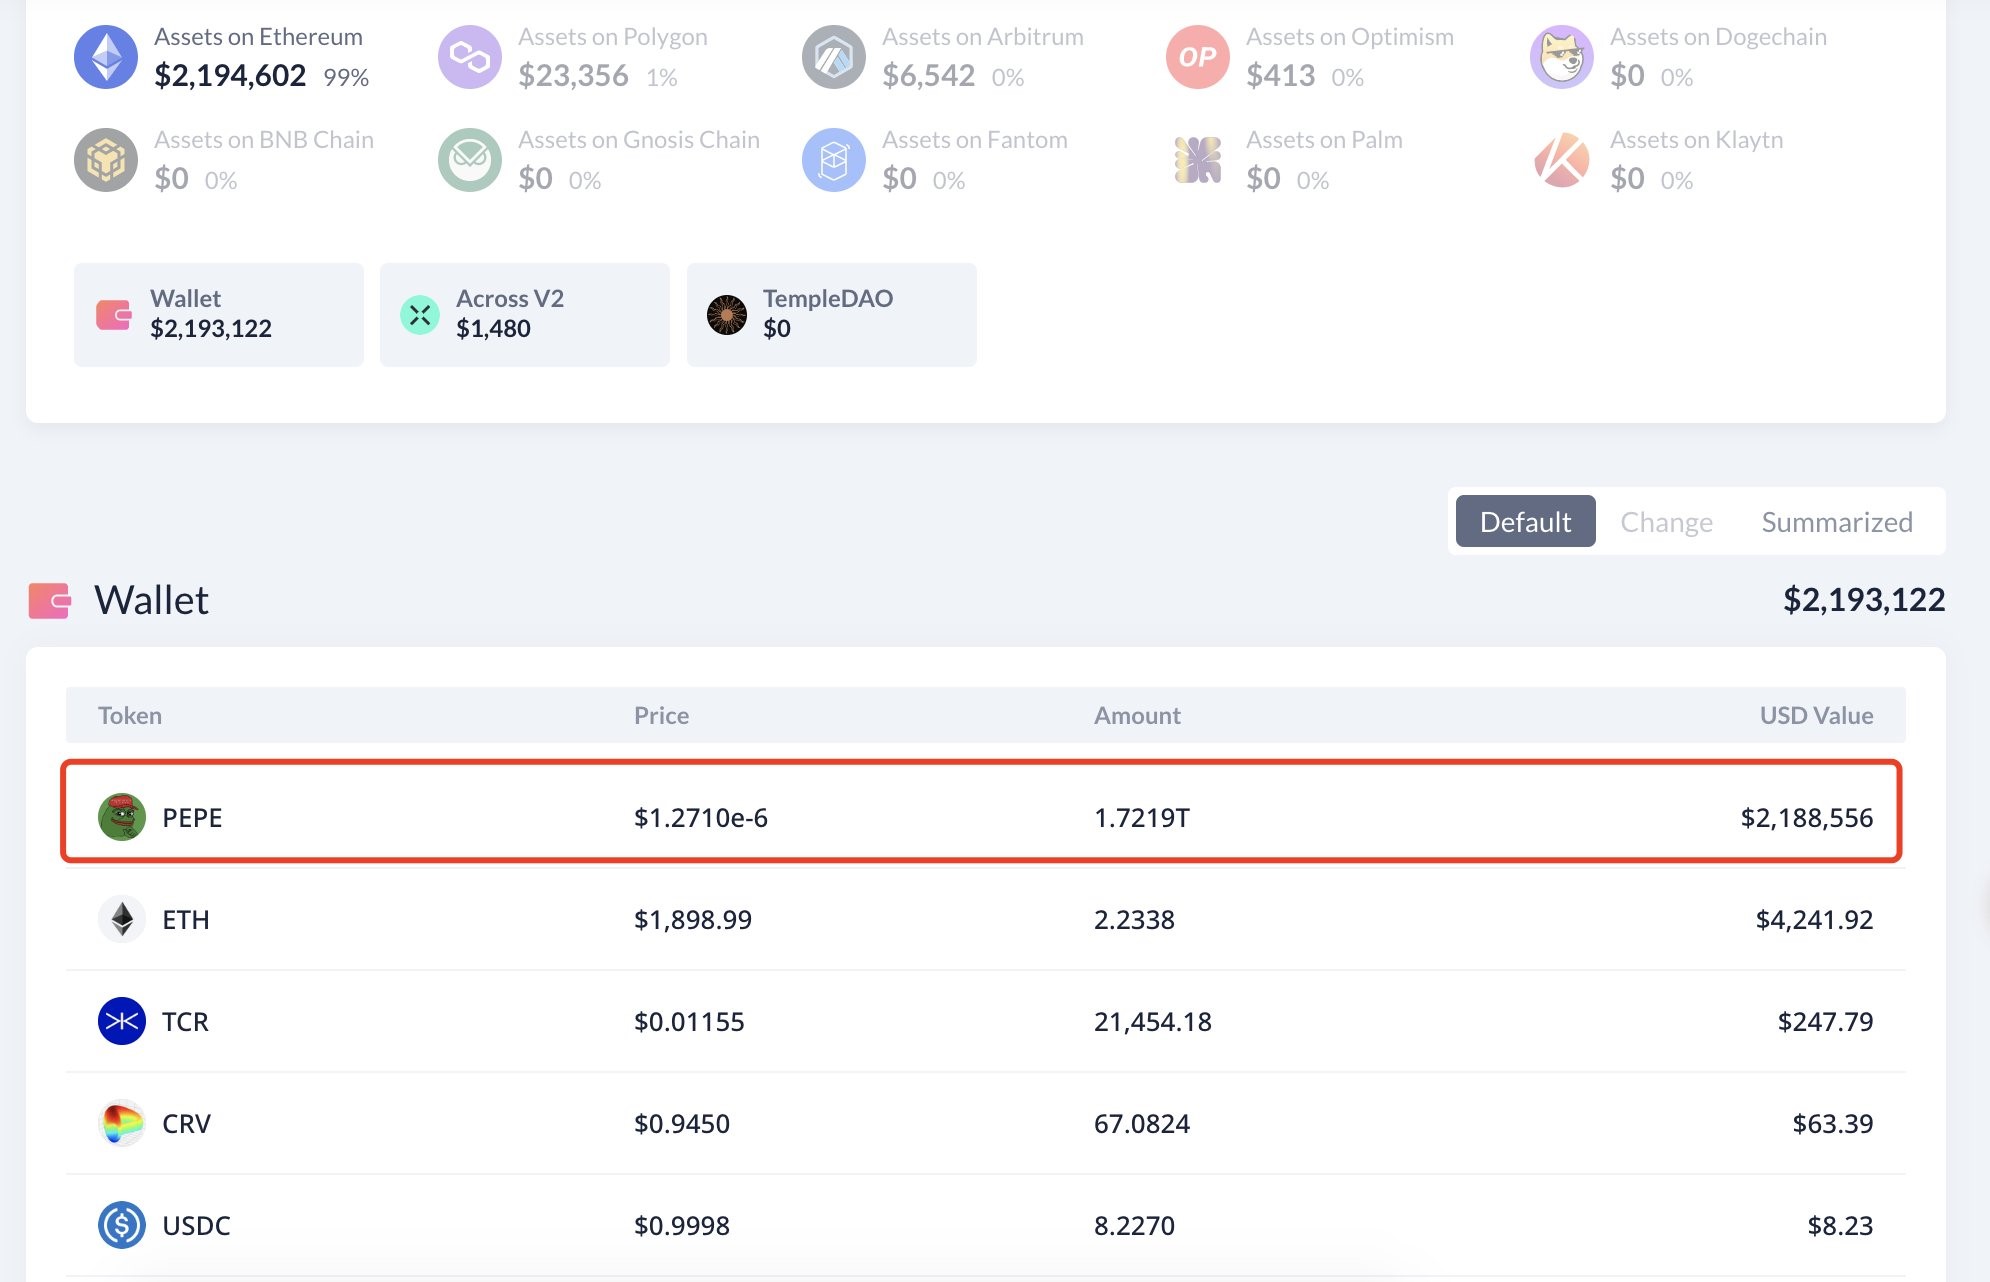Click the Polygon chain icon

[470, 57]
